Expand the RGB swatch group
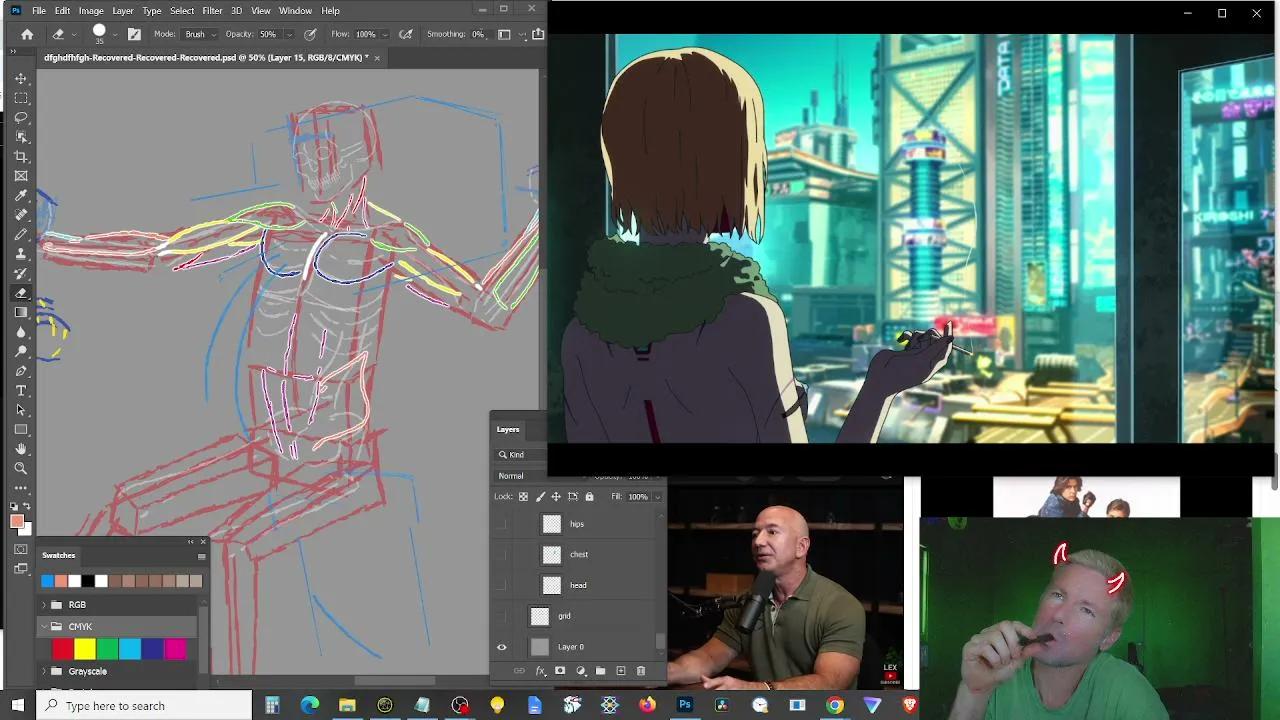1280x720 pixels. pyautogui.click(x=44, y=605)
